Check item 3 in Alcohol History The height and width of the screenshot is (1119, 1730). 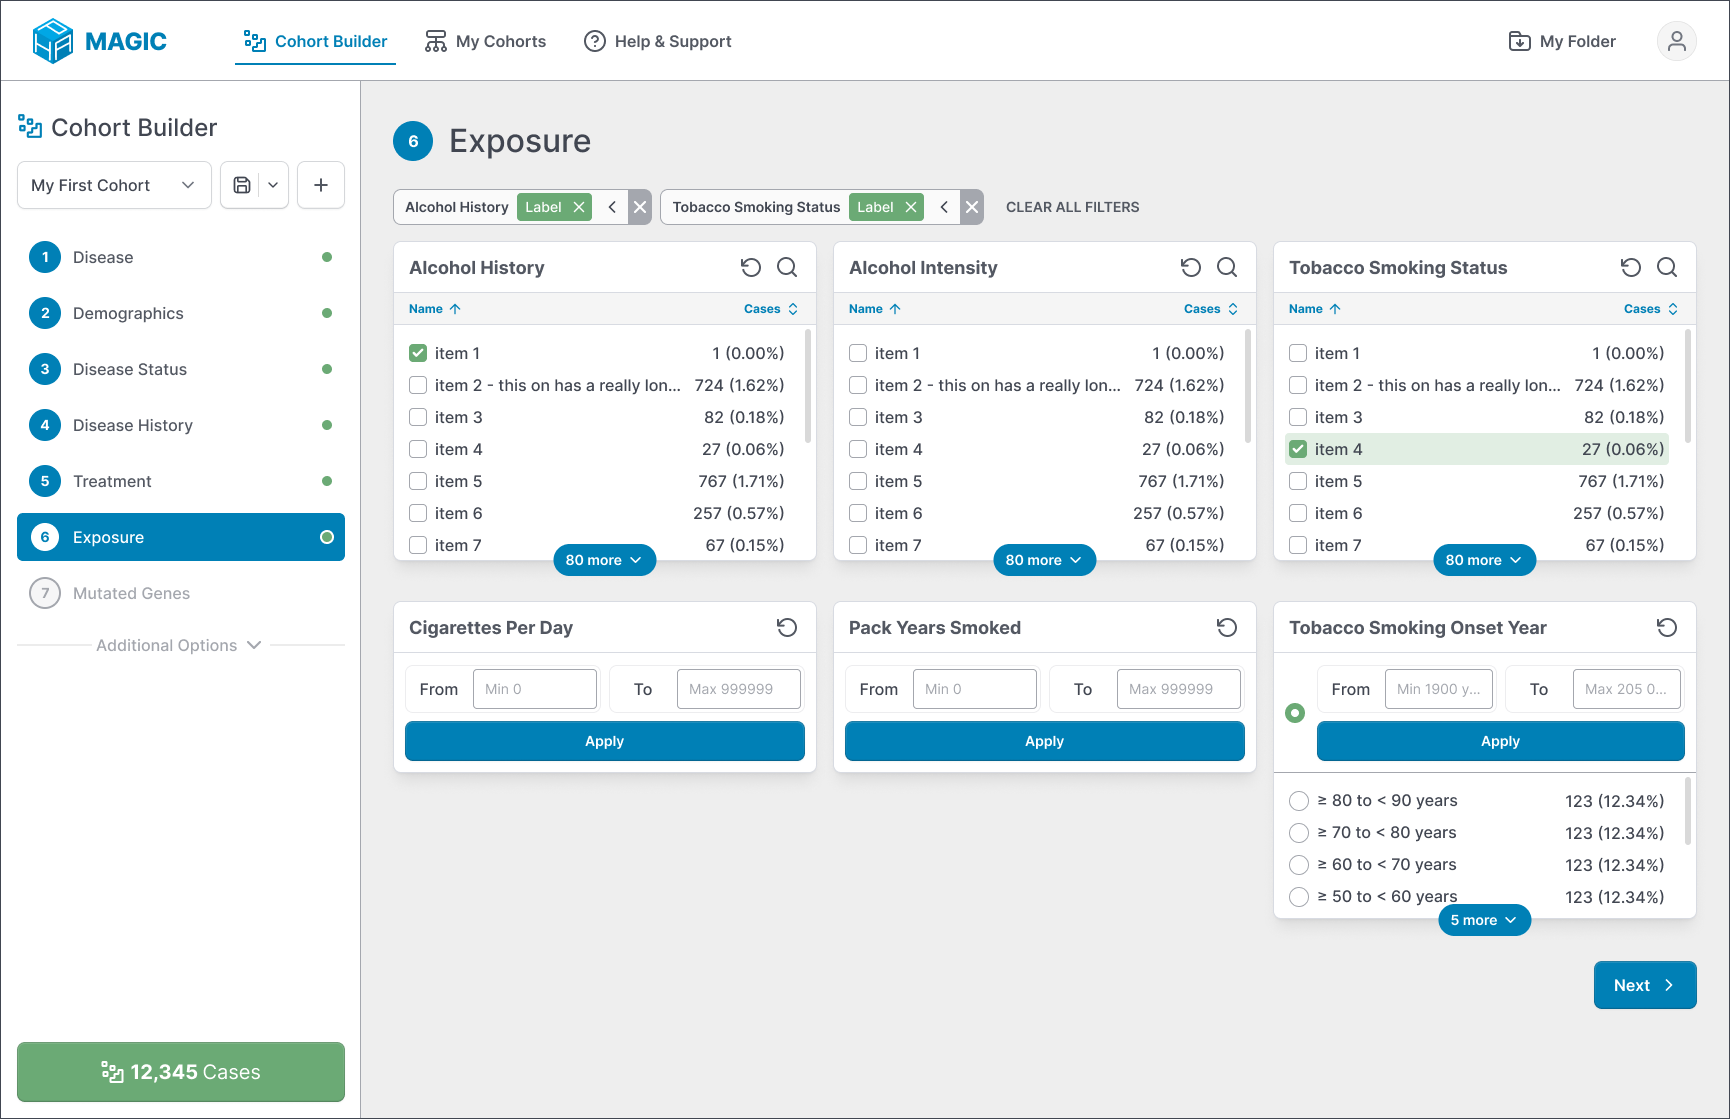pyautogui.click(x=418, y=417)
